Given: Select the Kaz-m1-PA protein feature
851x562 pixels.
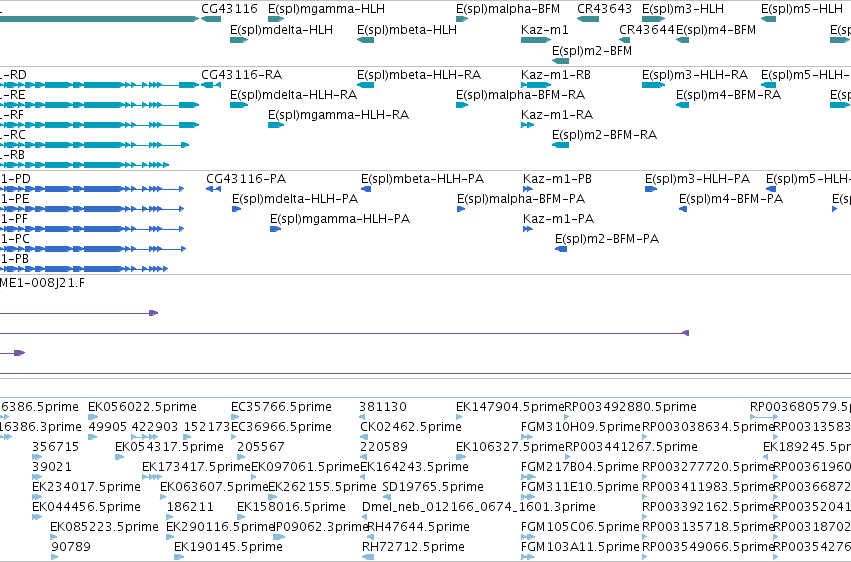Looking at the screenshot, I should 528,229.
